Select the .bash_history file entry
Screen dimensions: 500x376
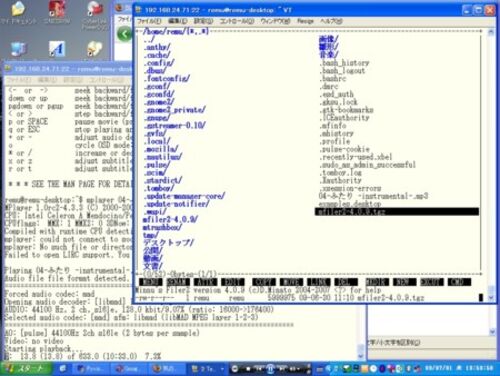pyautogui.click(x=344, y=63)
